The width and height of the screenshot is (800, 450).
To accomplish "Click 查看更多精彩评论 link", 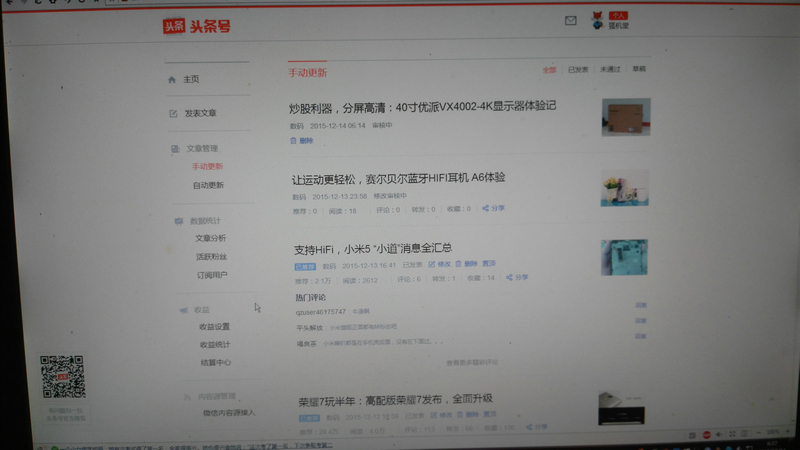I will pyautogui.click(x=472, y=363).
